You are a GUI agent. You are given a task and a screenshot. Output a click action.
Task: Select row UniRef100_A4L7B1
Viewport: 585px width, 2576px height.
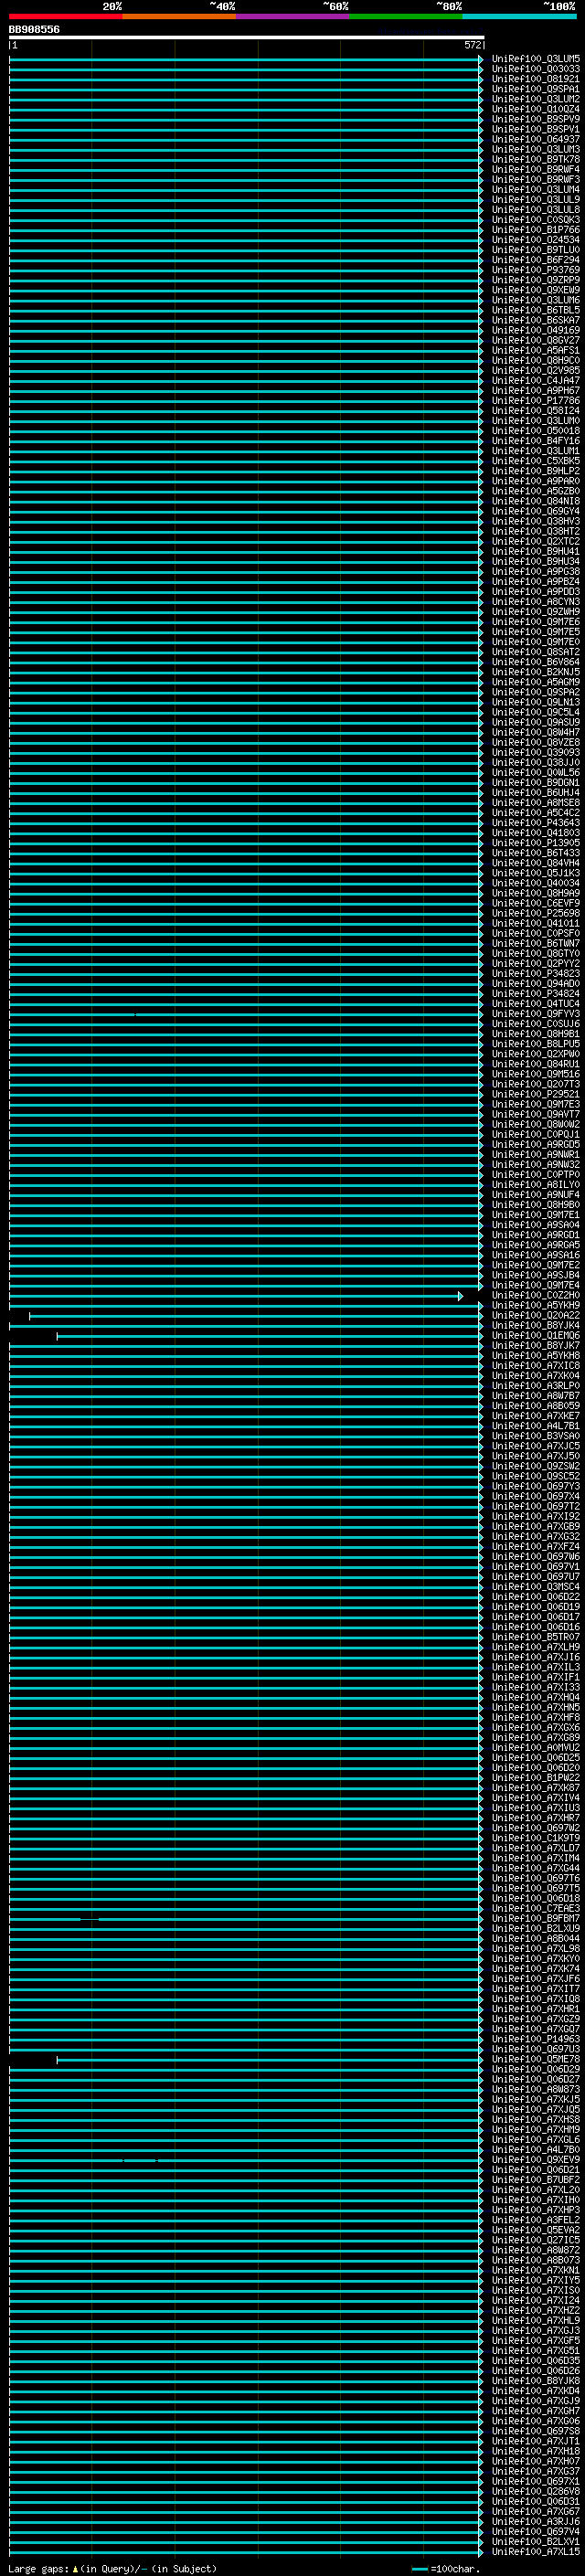[536, 1426]
